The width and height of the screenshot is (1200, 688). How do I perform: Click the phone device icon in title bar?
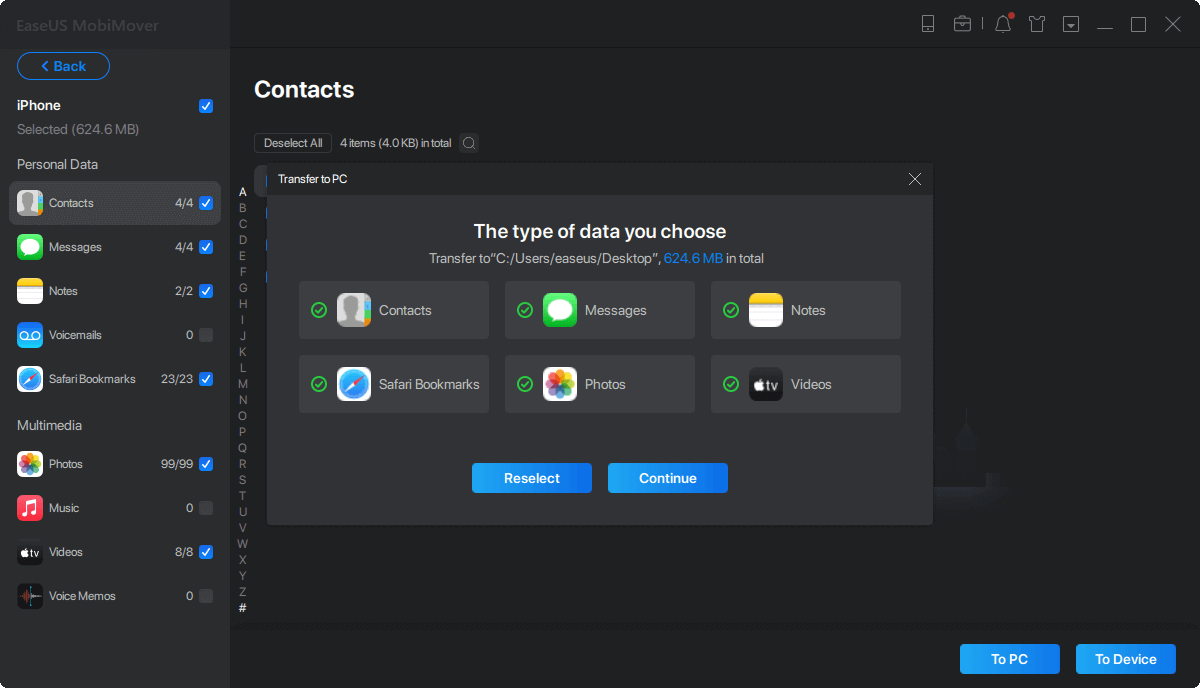pos(928,24)
